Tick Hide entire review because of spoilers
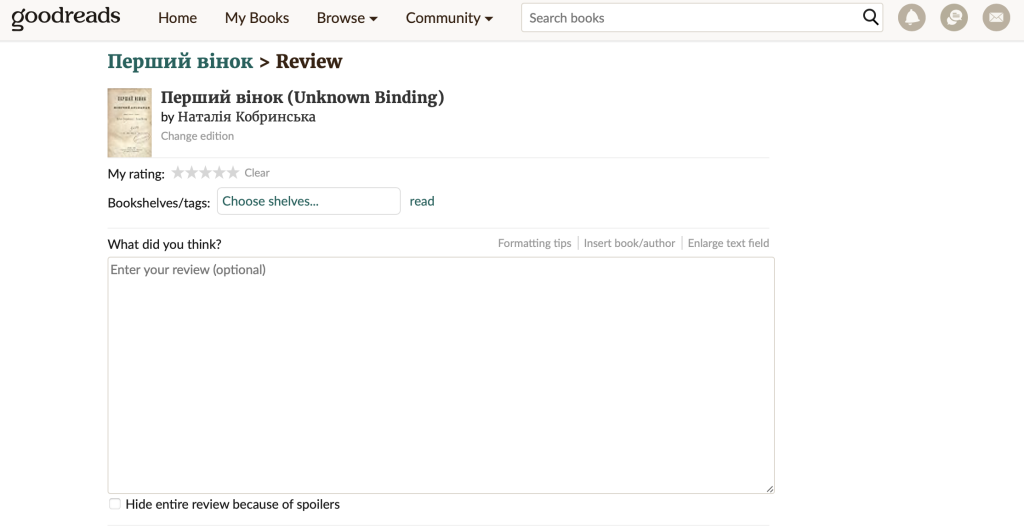 pos(115,504)
